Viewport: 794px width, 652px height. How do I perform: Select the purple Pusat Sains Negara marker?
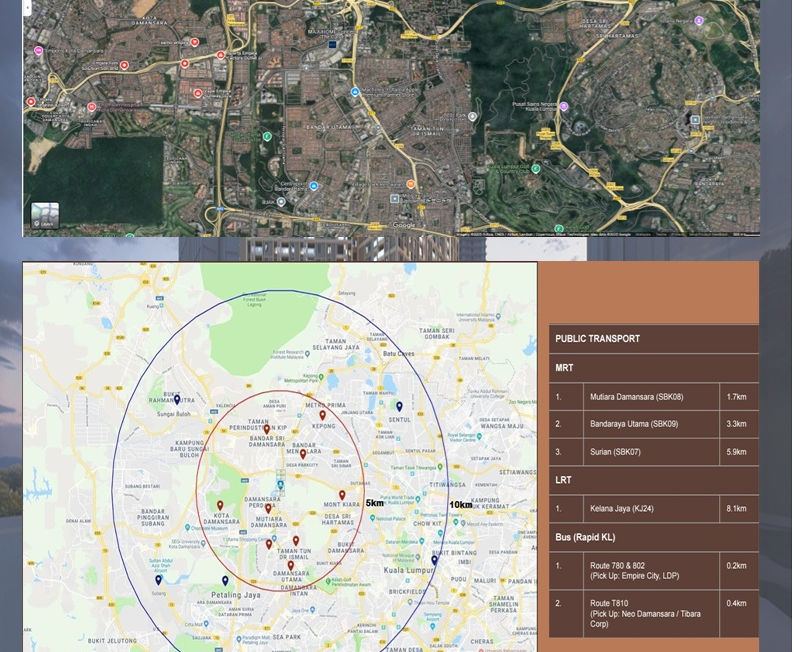(x=564, y=106)
